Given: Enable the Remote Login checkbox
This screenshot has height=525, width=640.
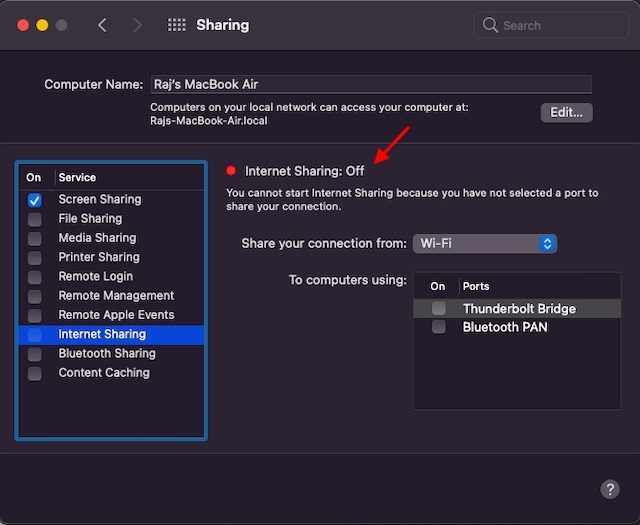Looking at the screenshot, I should (35, 277).
